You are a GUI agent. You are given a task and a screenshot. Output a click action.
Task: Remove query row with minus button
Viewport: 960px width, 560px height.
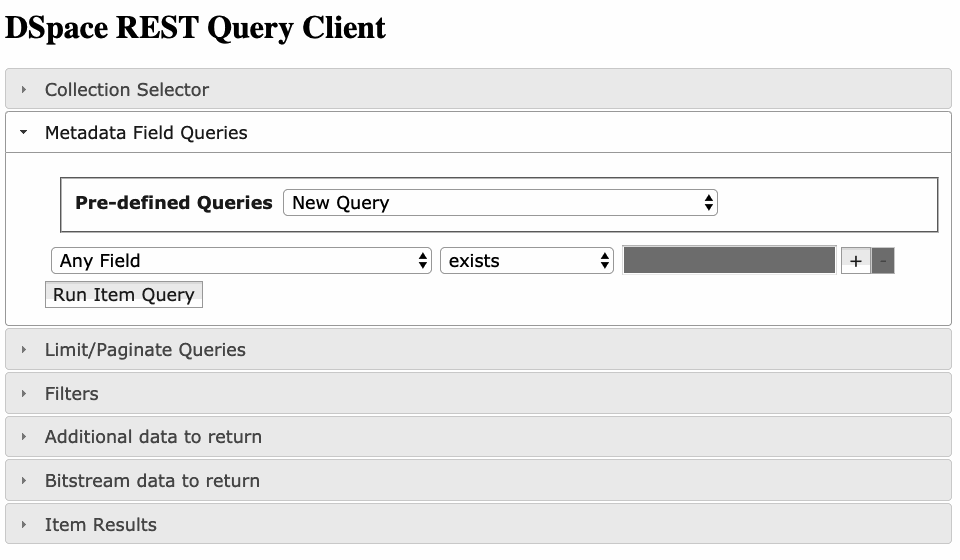click(x=883, y=261)
